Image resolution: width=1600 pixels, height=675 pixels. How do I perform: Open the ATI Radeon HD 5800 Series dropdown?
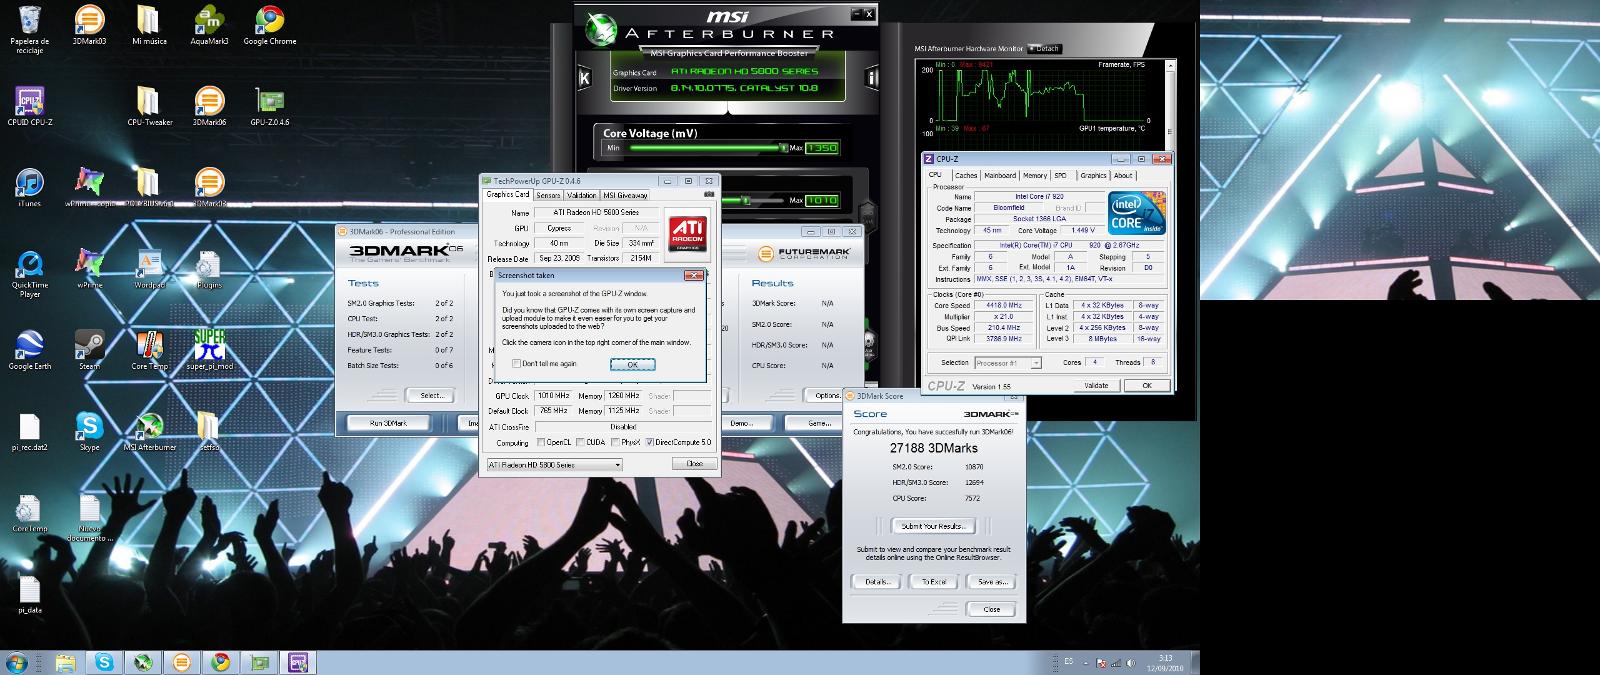pyautogui.click(x=554, y=465)
